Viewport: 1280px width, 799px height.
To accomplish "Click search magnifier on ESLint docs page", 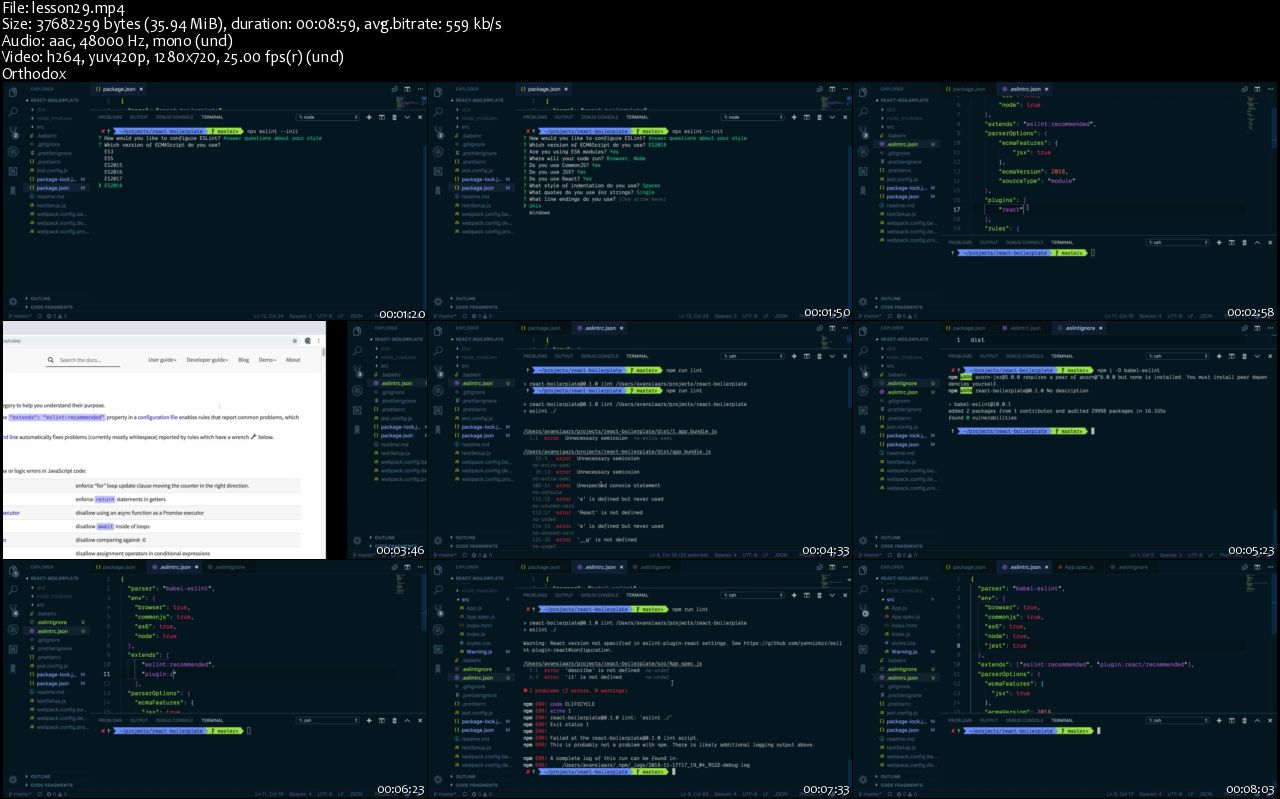I will point(50,360).
